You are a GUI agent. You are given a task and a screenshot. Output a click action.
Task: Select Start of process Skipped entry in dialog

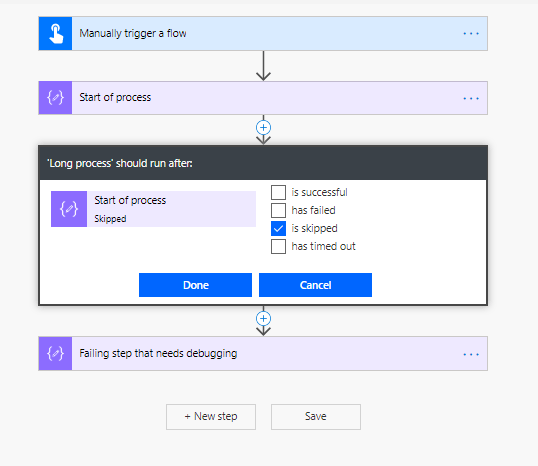(153, 209)
